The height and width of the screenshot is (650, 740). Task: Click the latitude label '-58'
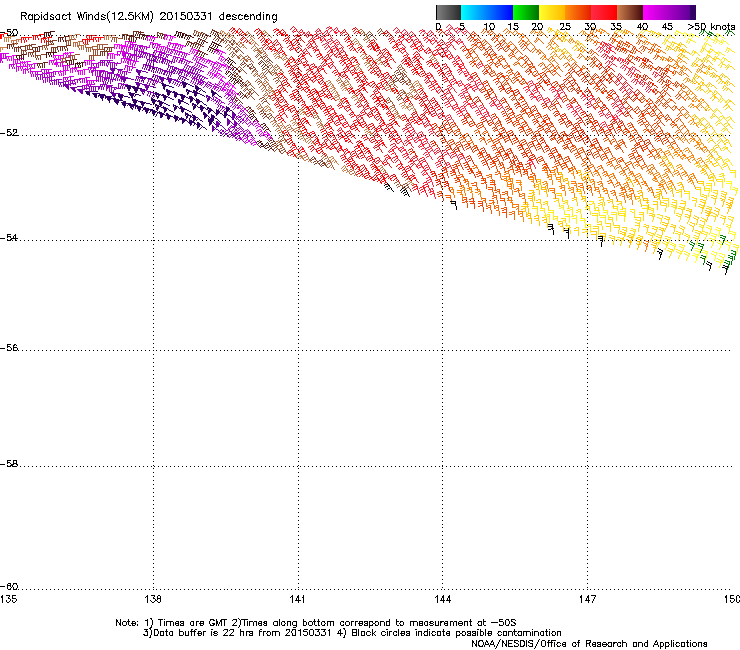(x=9, y=464)
